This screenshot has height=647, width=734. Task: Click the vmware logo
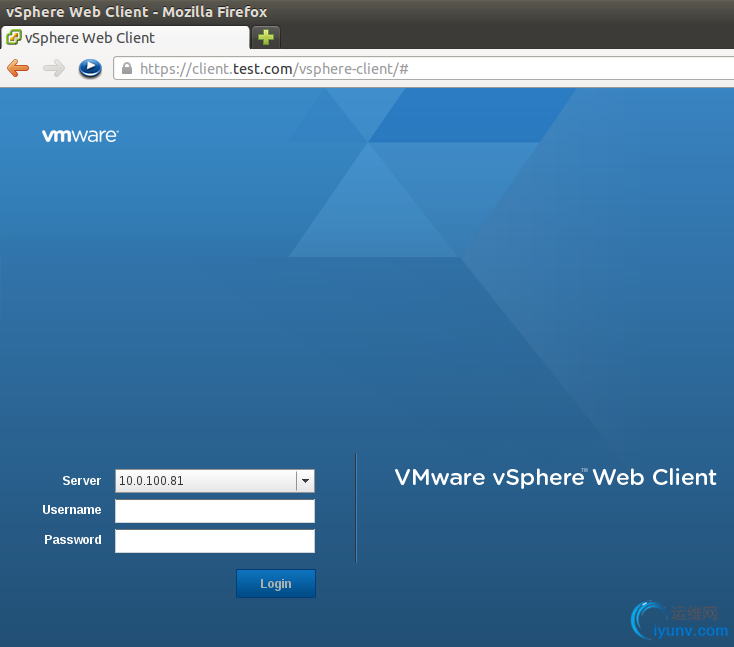point(80,135)
